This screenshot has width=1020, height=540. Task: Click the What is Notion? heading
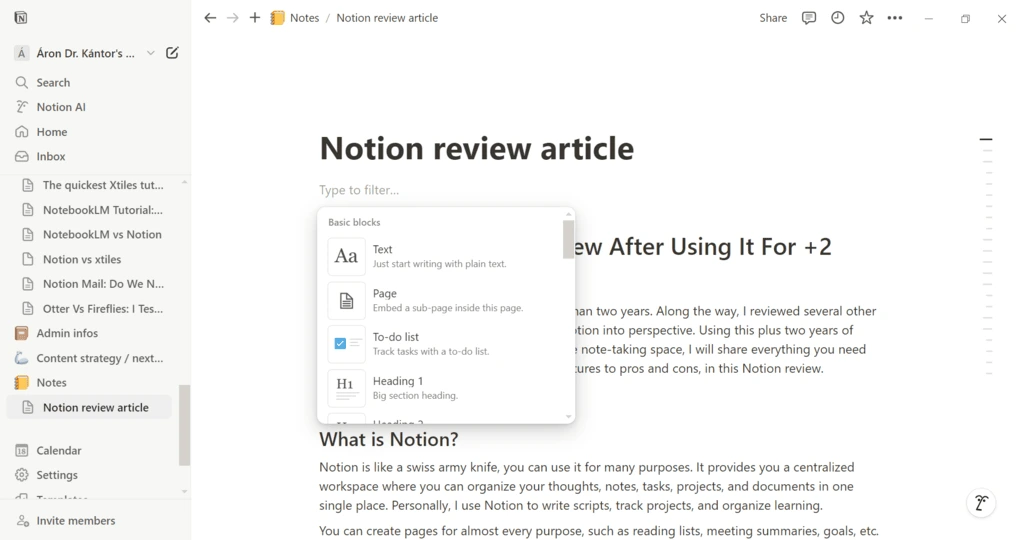(388, 439)
